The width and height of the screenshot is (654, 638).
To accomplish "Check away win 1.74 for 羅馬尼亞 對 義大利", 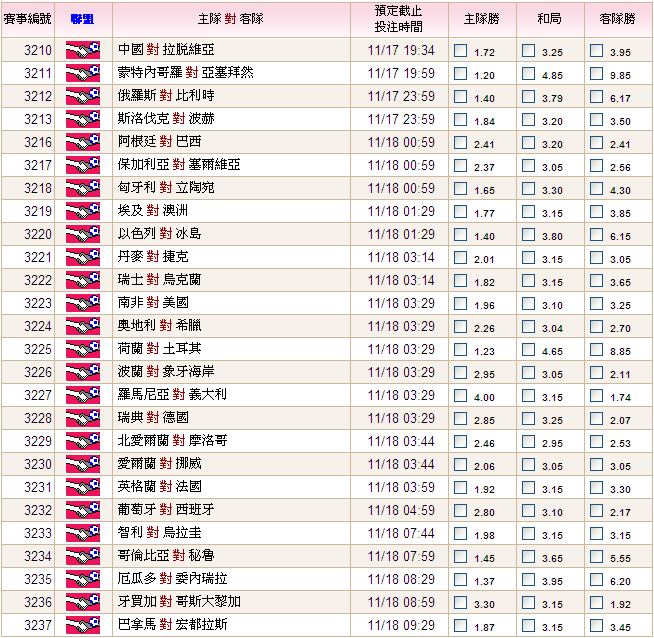I will pos(596,395).
